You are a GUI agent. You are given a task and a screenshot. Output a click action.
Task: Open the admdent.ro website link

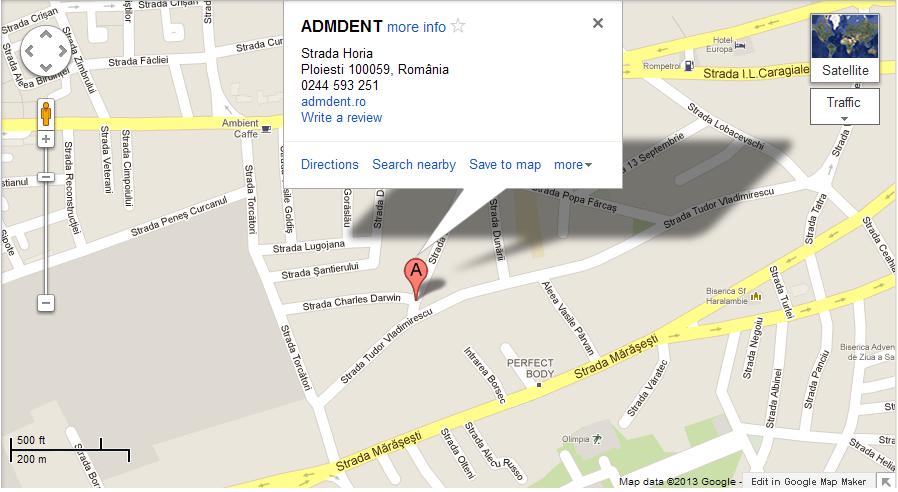coord(333,101)
